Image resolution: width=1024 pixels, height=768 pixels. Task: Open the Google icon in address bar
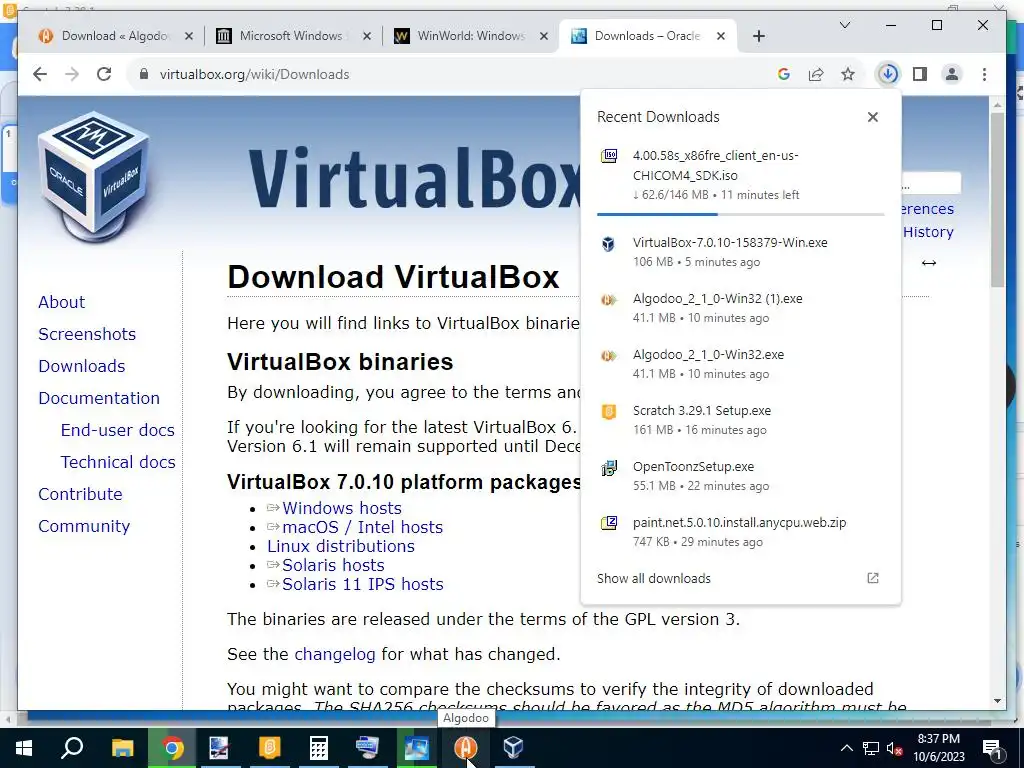(784, 74)
